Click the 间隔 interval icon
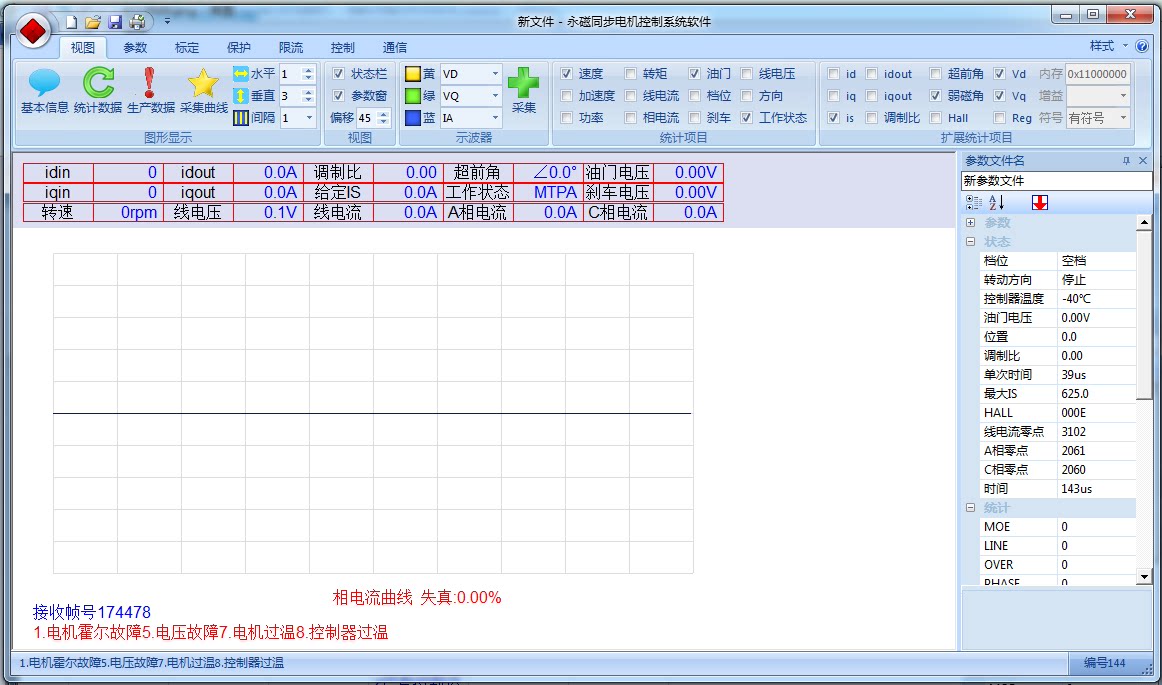 tap(241, 118)
